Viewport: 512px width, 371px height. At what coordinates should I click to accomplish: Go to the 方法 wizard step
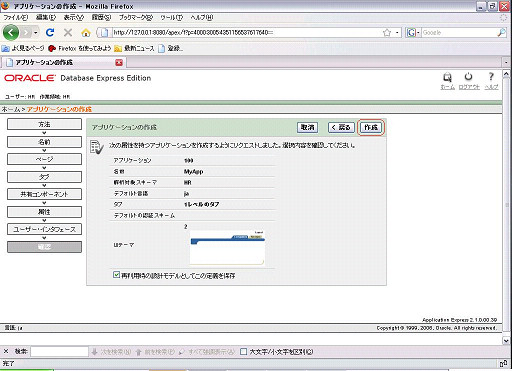[44, 124]
